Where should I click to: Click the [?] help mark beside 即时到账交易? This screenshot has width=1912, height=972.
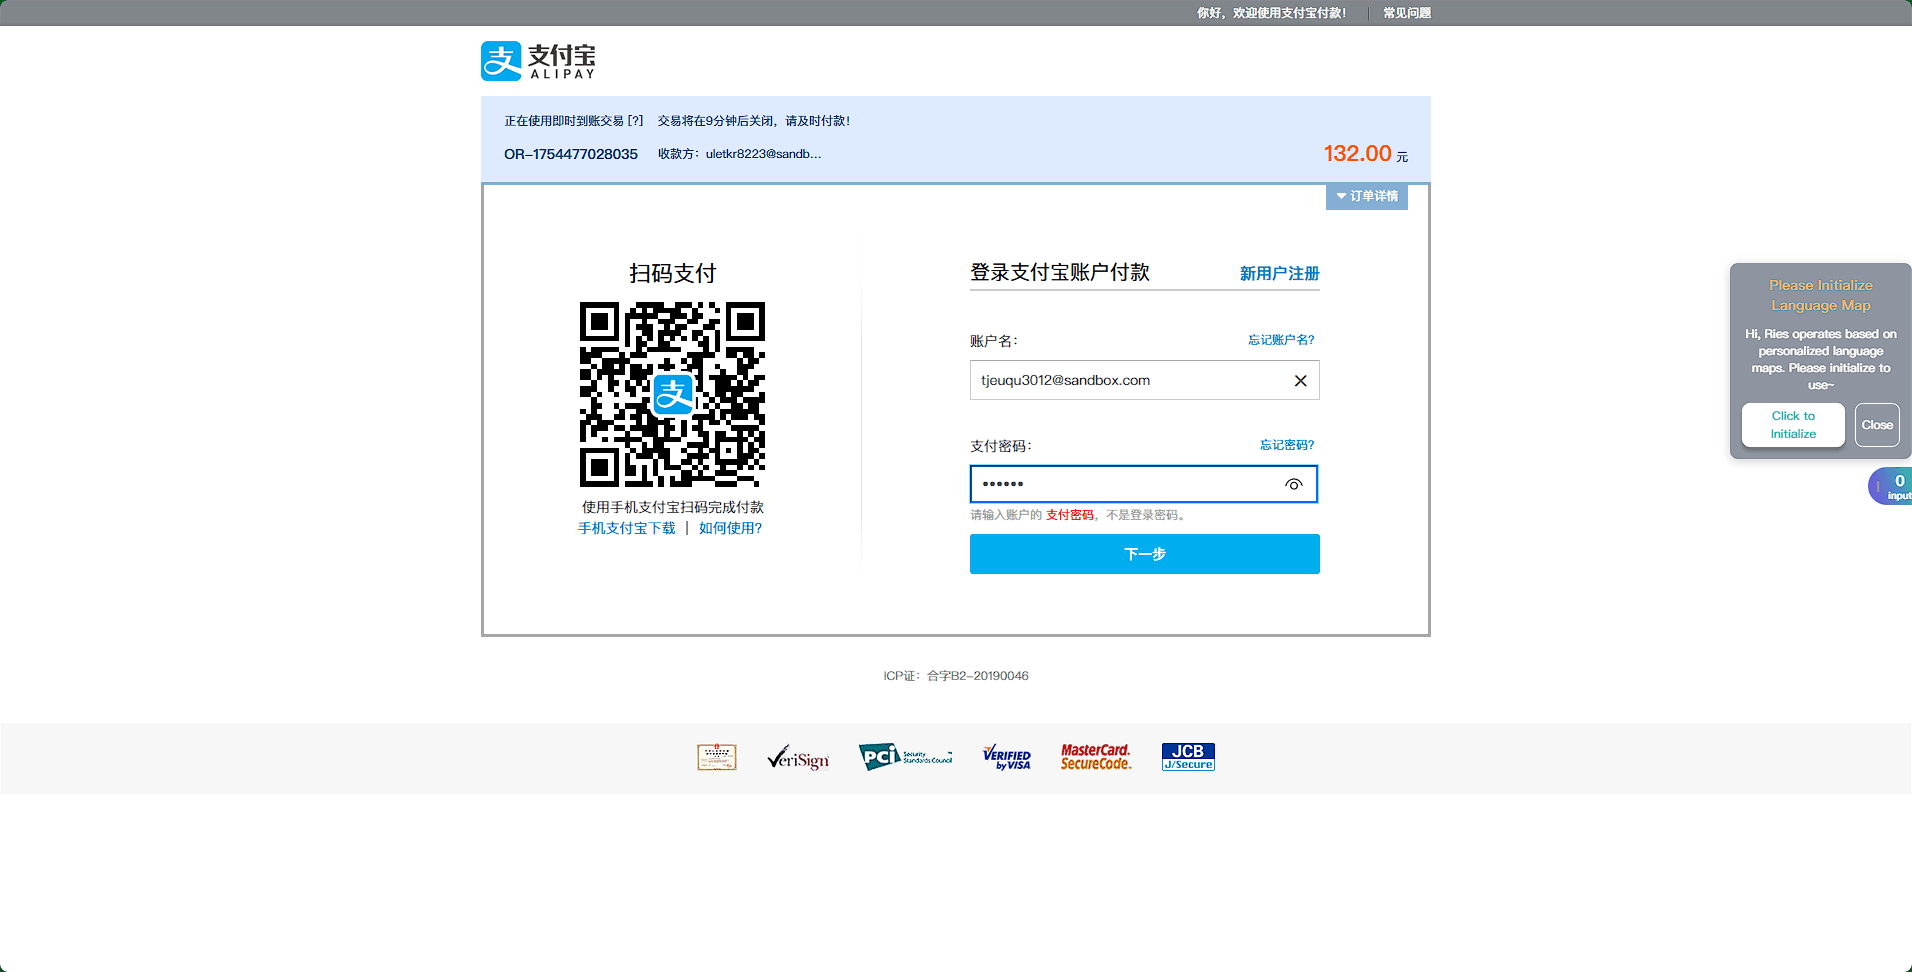tap(635, 121)
